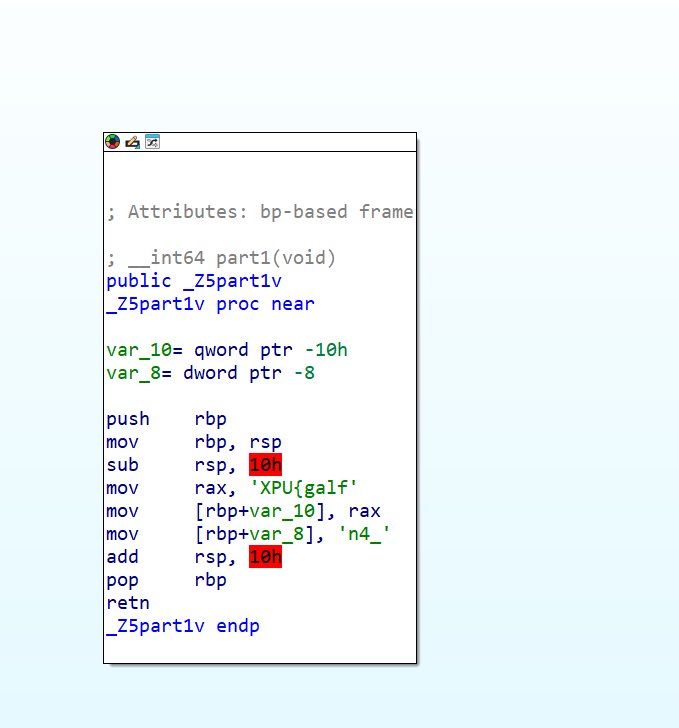Click the retn instruction
679x728 pixels.
click(128, 603)
